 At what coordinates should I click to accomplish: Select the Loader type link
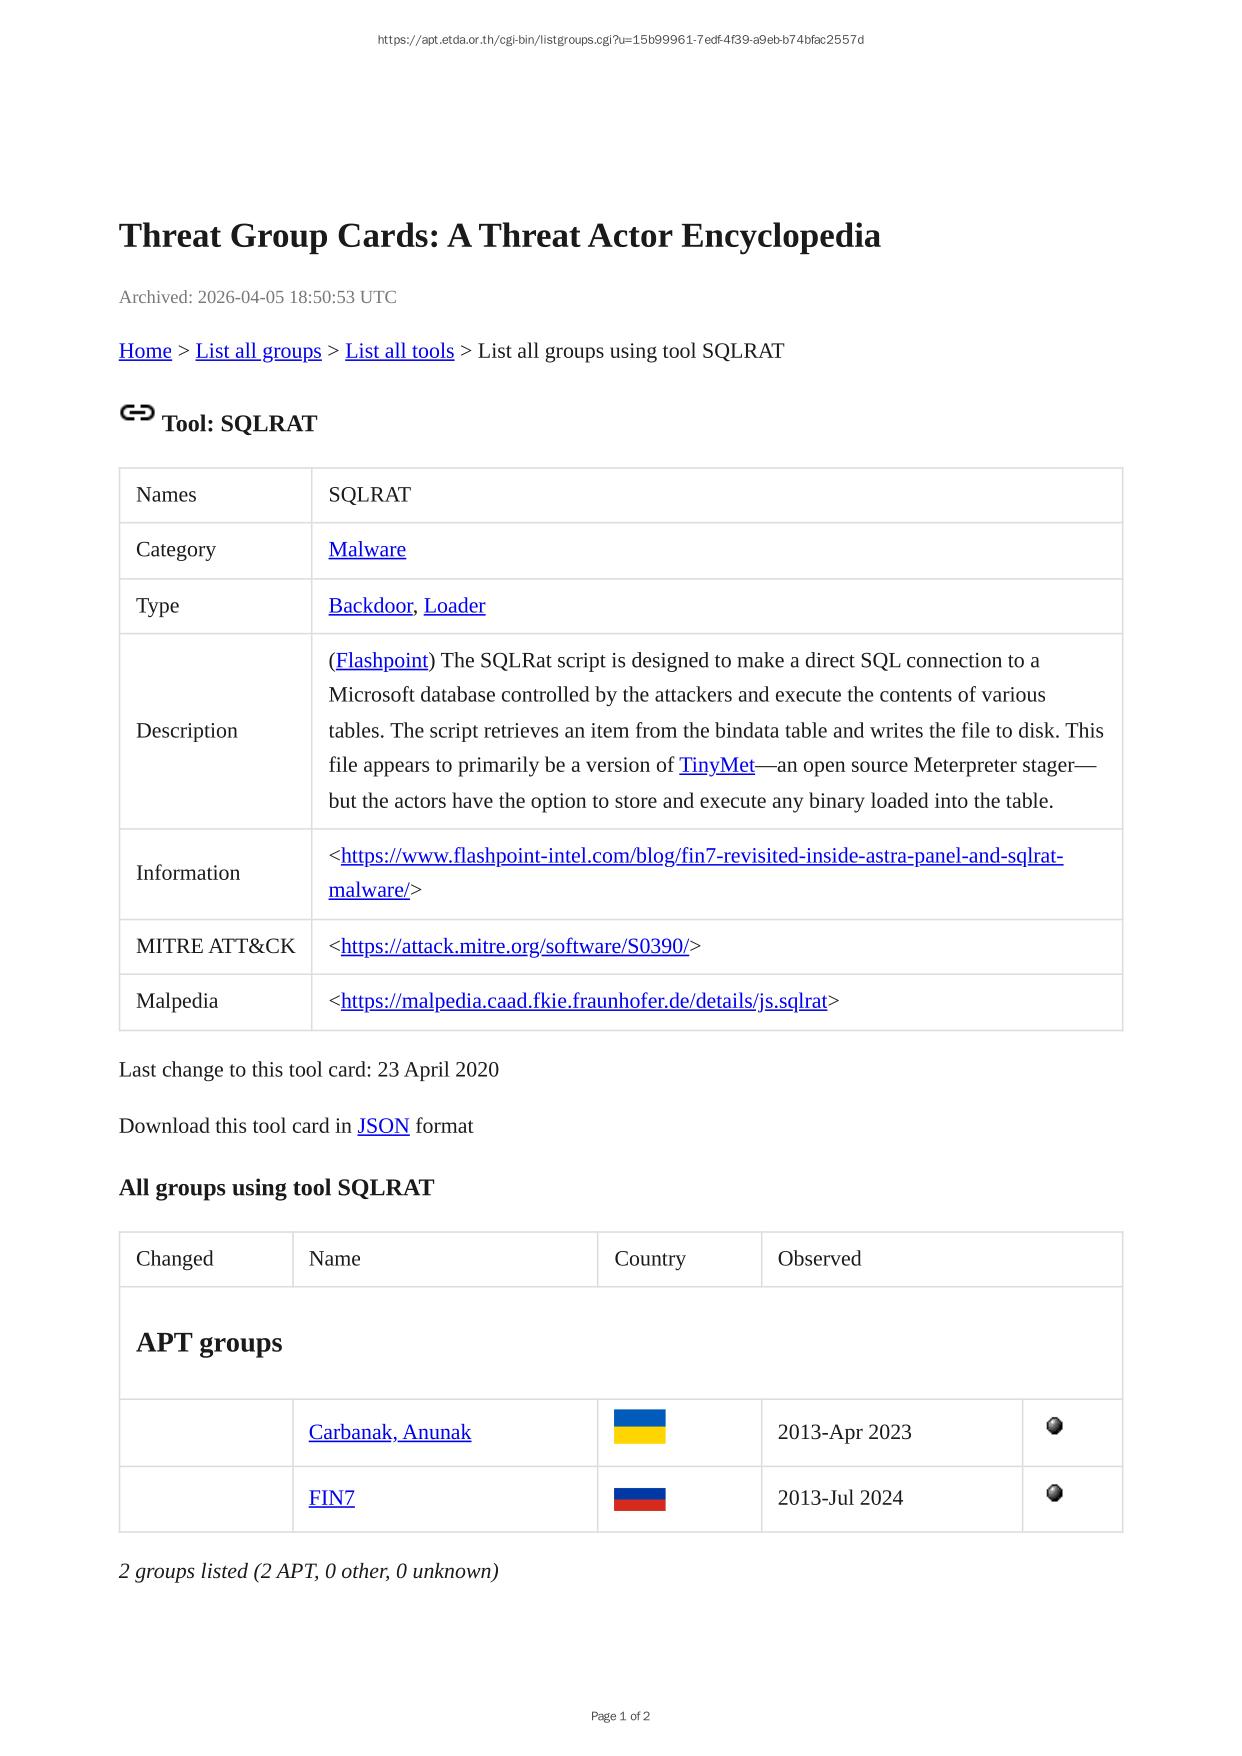[454, 606]
